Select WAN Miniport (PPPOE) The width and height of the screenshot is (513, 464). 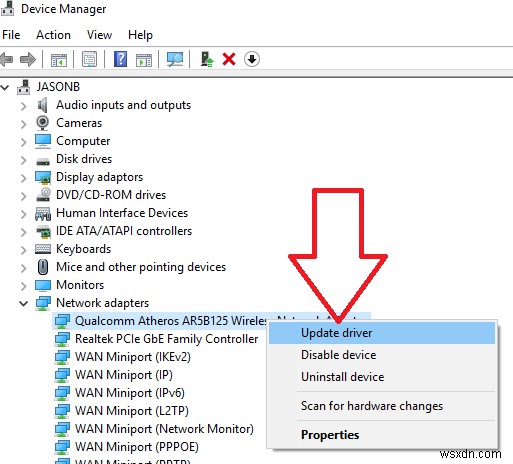137,447
